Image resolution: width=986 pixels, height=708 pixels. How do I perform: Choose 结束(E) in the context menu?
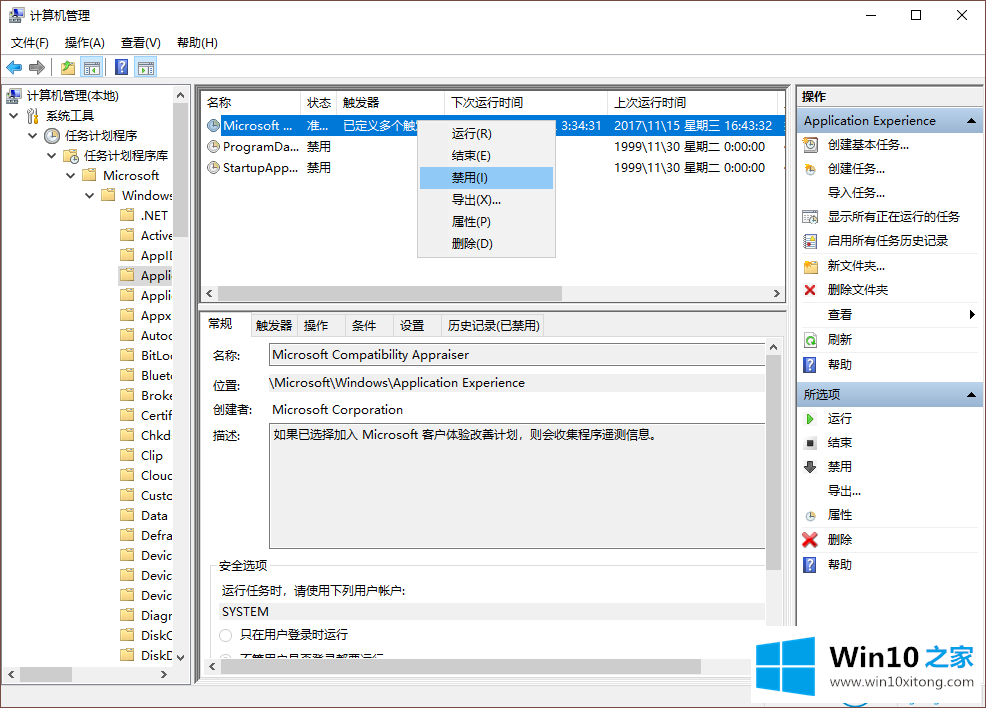click(x=486, y=156)
